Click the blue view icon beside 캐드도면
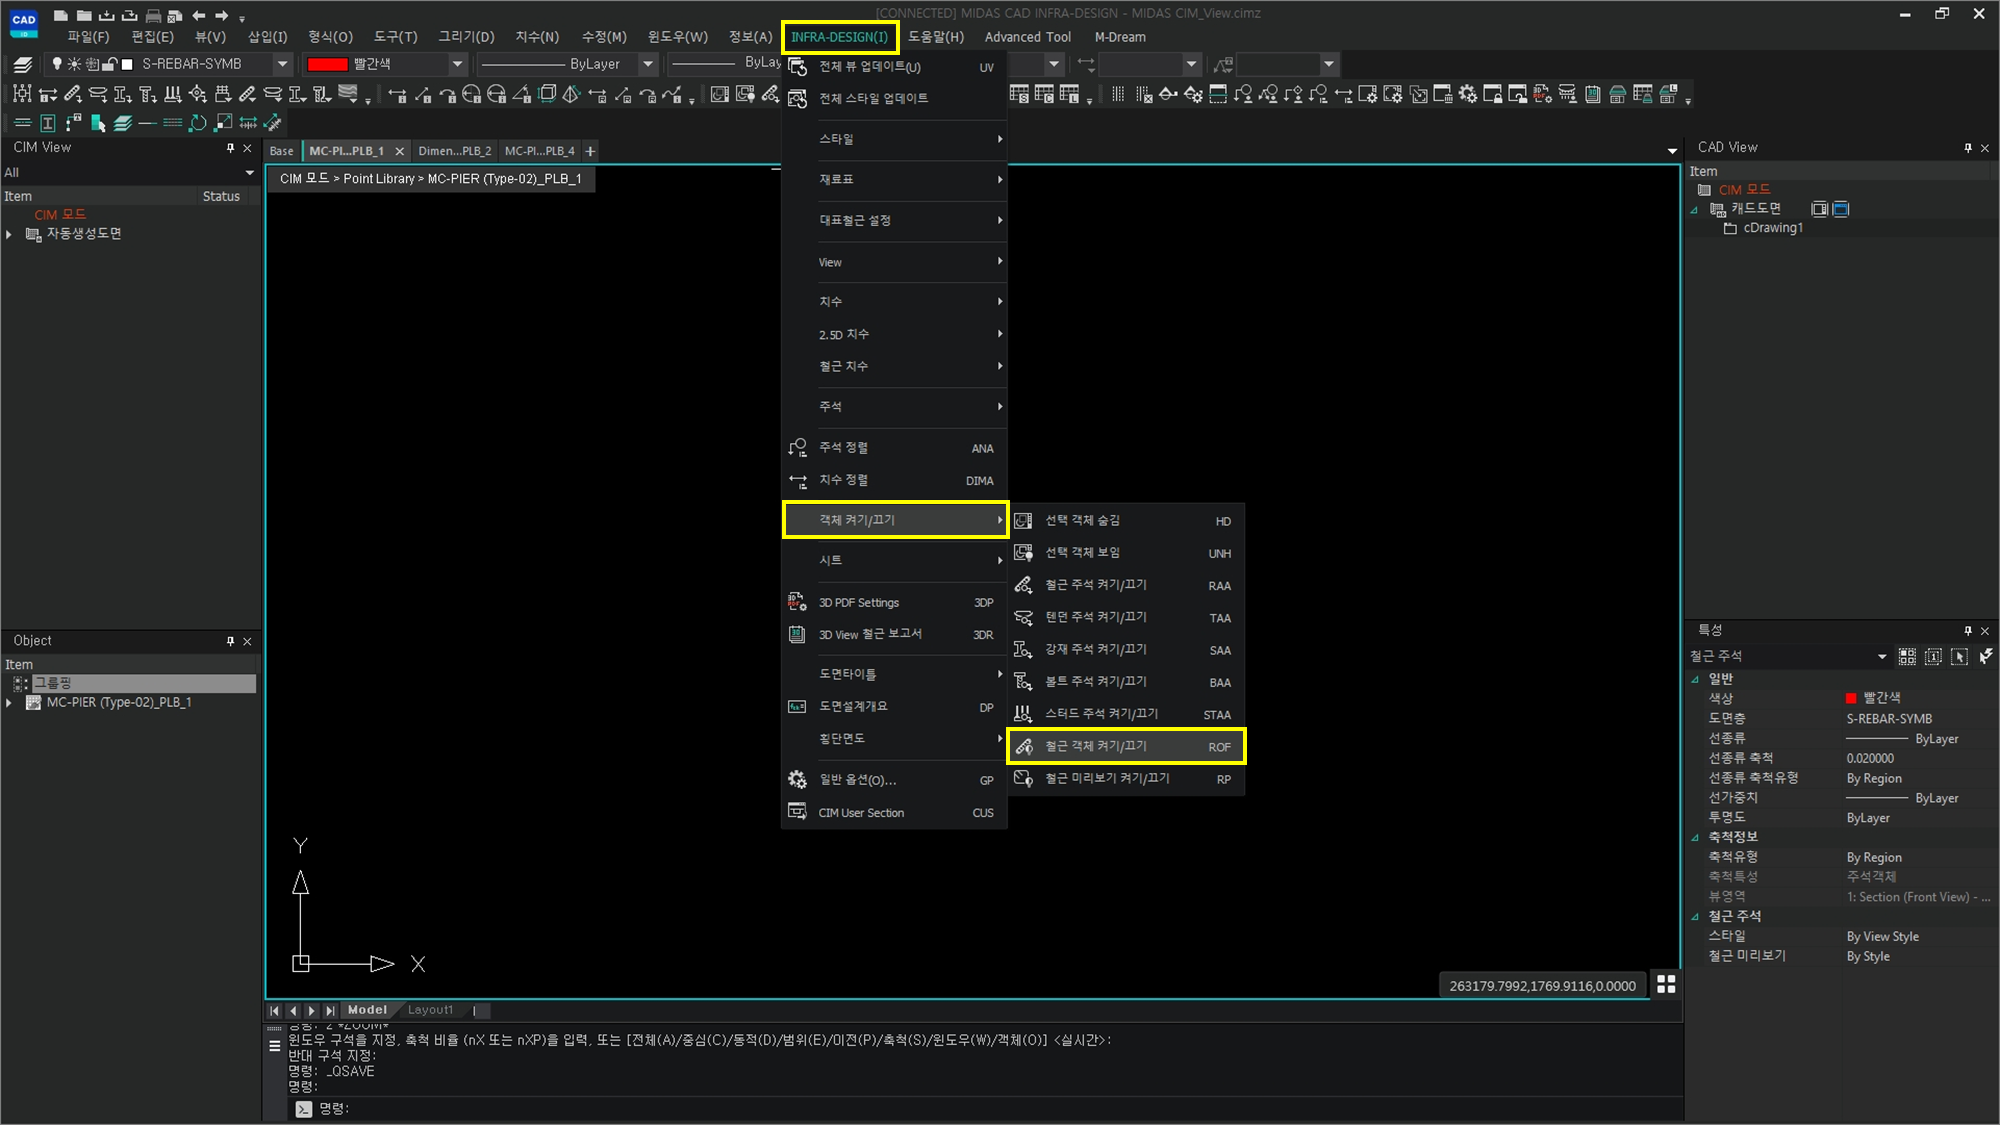Screen dimensions: 2000x1125 pyautogui.click(x=1841, y=209)
